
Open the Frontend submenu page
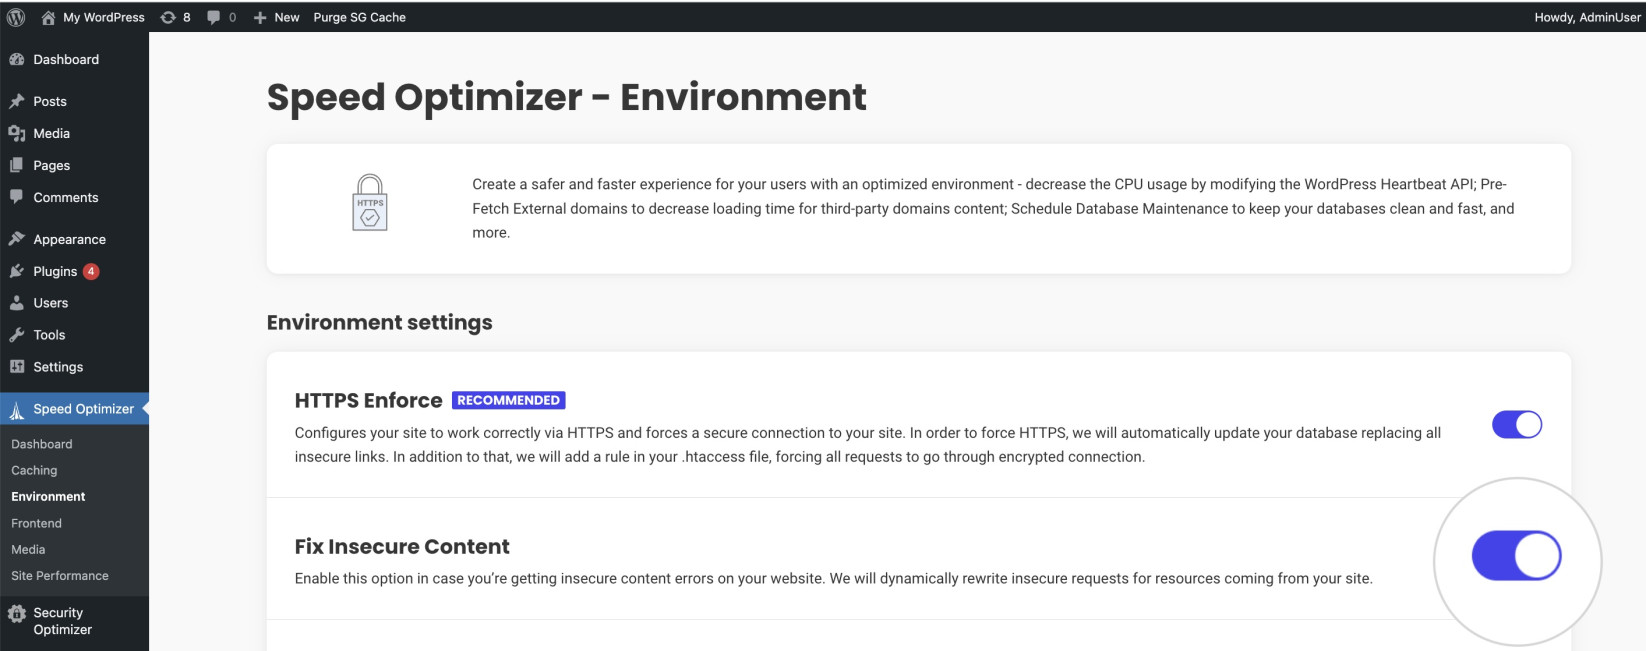[36, 523]
